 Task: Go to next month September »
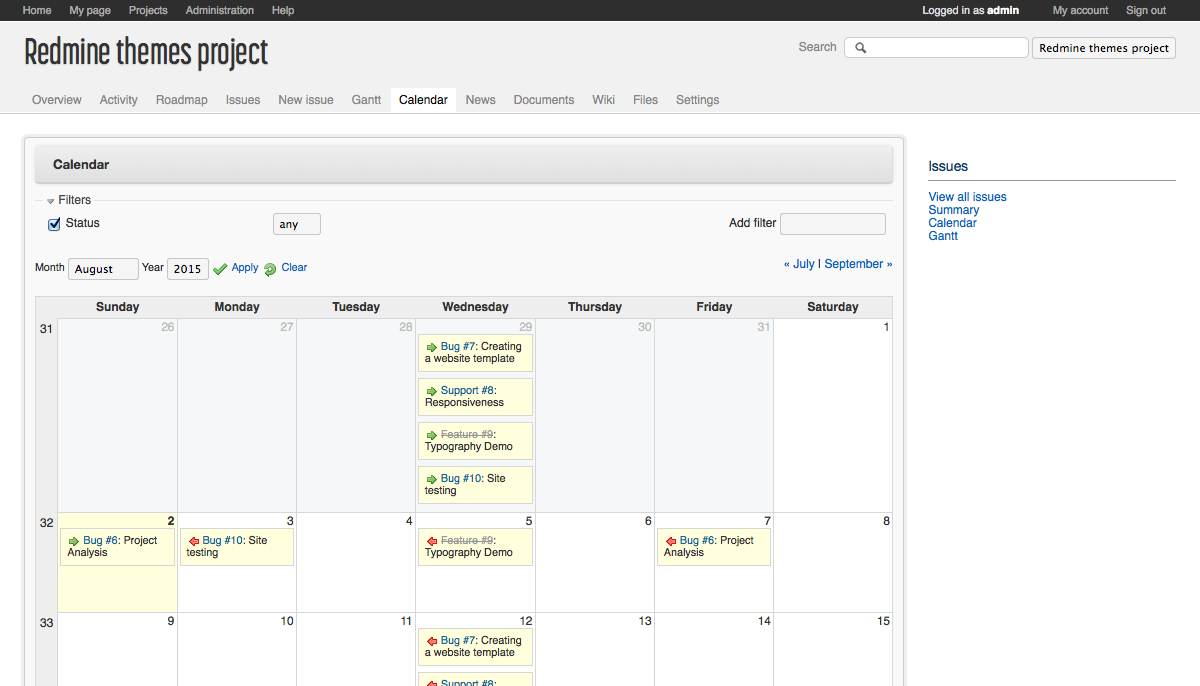(x=858, y=264)
